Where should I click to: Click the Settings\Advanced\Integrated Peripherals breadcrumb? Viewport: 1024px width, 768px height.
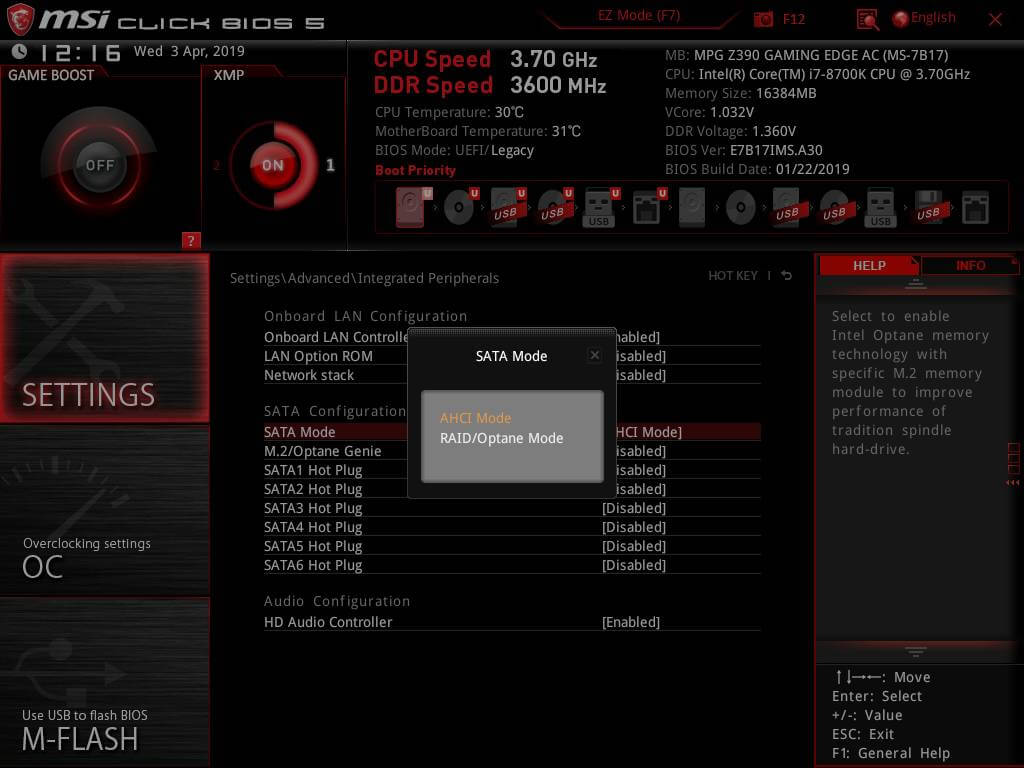364,278
